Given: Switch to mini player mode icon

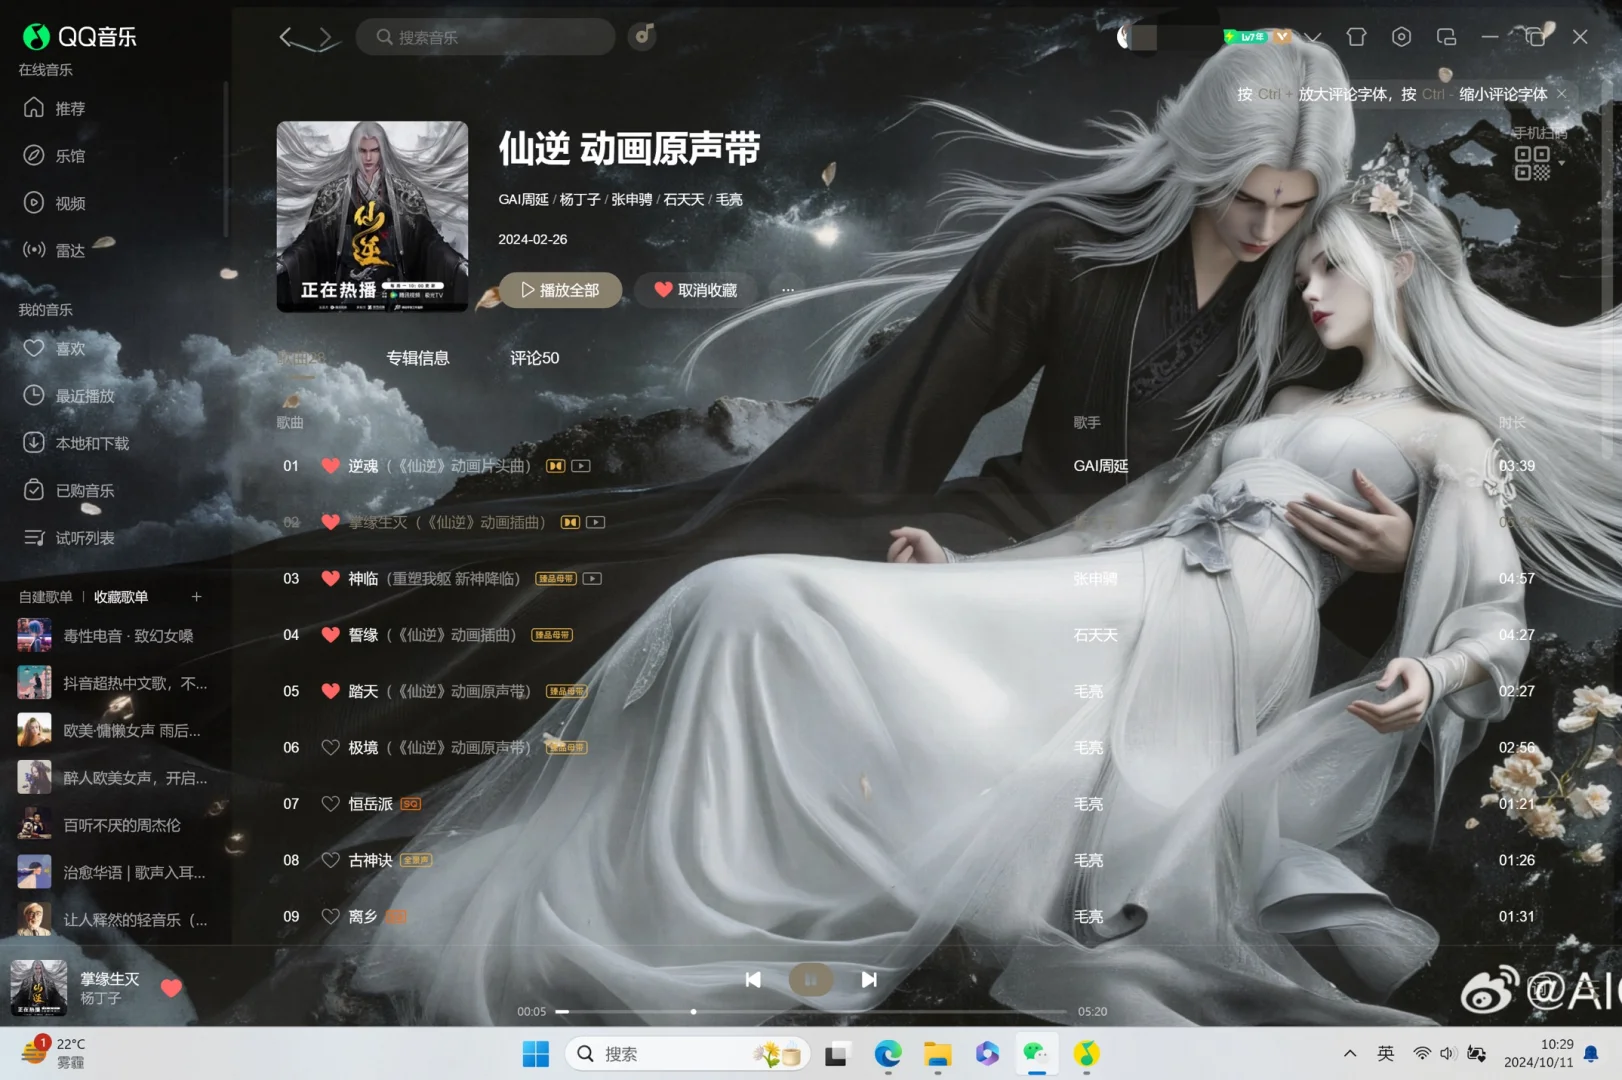Looking at the screenshot, I should [1446, 37].
